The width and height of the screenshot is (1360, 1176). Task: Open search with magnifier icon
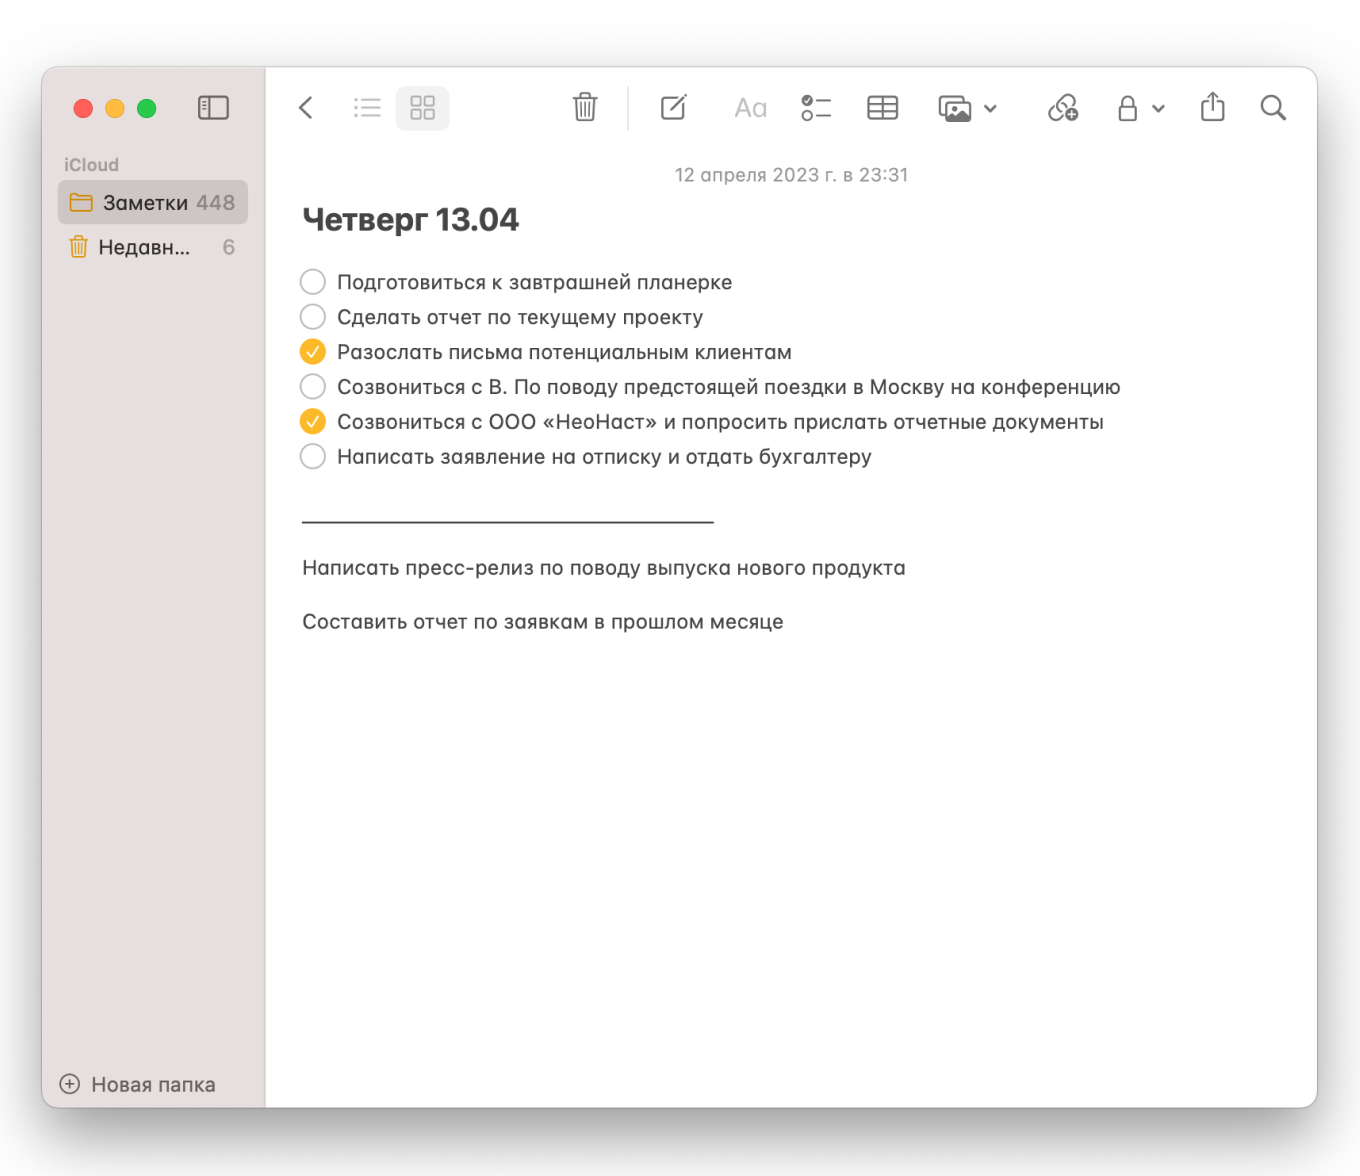coord(1272,108)
